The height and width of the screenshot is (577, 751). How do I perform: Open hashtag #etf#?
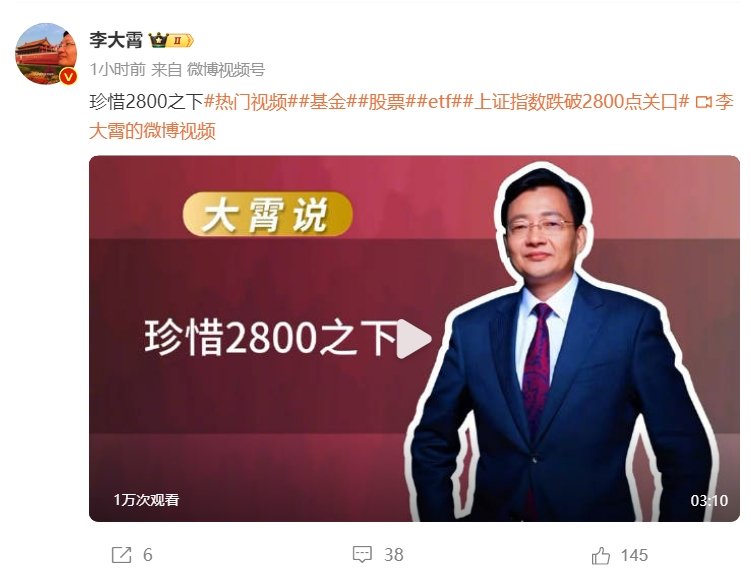(440, 102)
